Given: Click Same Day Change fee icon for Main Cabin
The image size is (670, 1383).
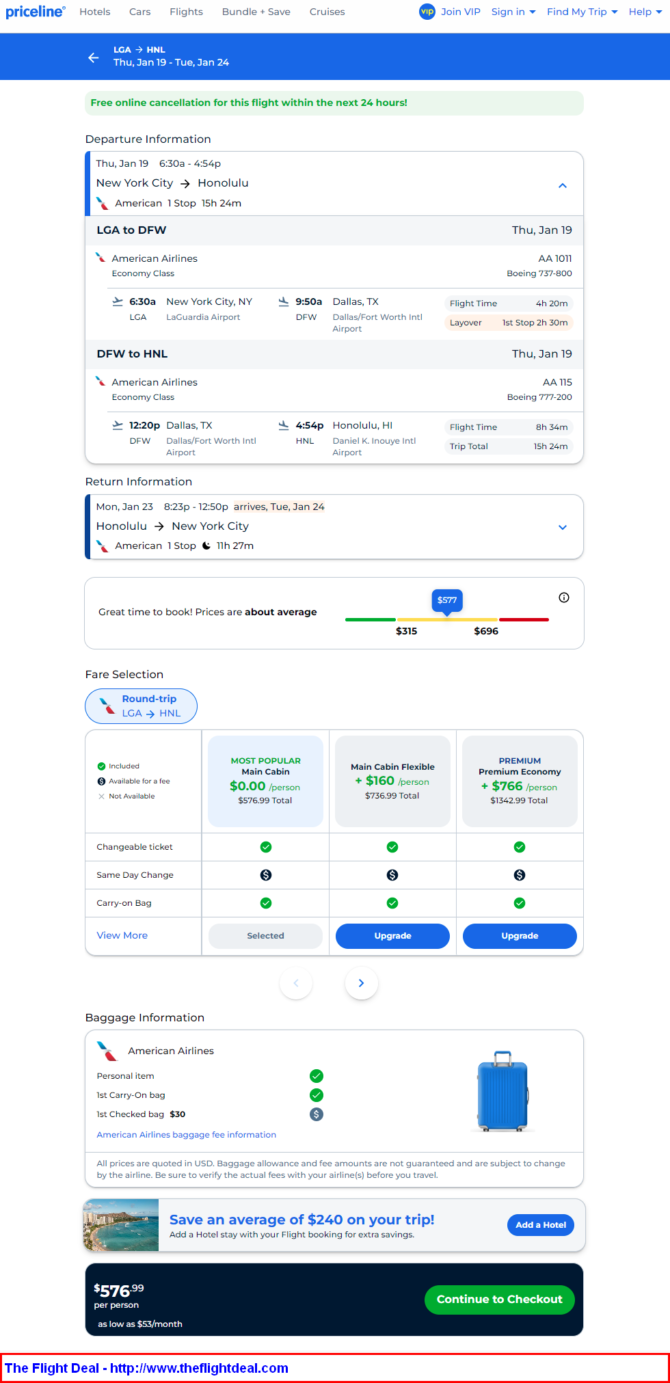Looking at the screenshot, I should (x=266, y=875).
